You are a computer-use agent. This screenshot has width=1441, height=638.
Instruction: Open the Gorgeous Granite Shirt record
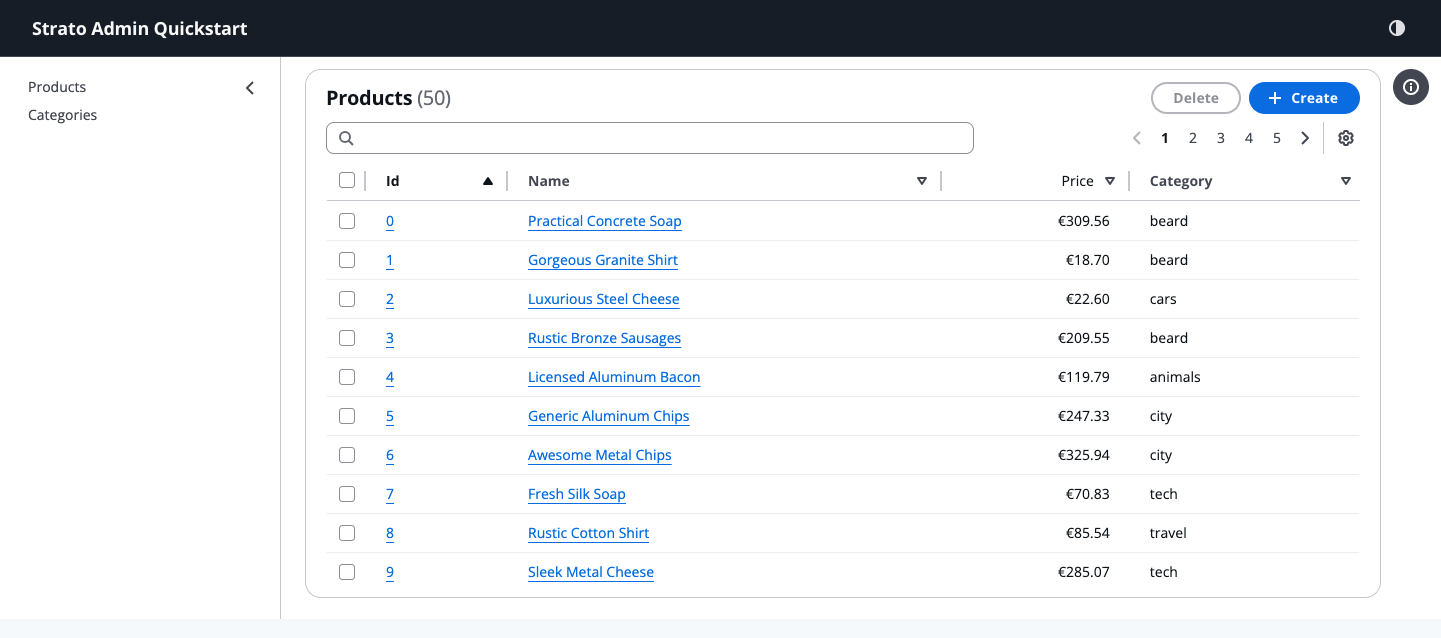pos(602,260)
